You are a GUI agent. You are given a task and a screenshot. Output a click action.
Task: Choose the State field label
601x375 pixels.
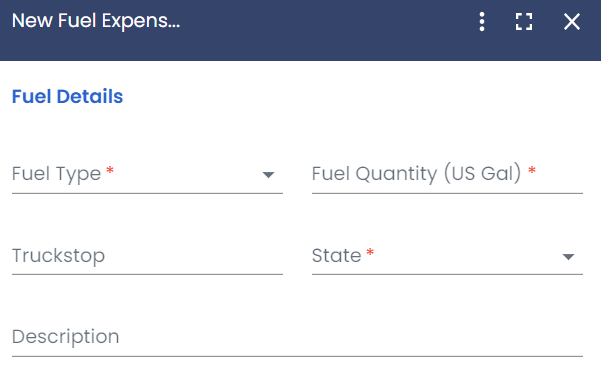coord(336,255)
